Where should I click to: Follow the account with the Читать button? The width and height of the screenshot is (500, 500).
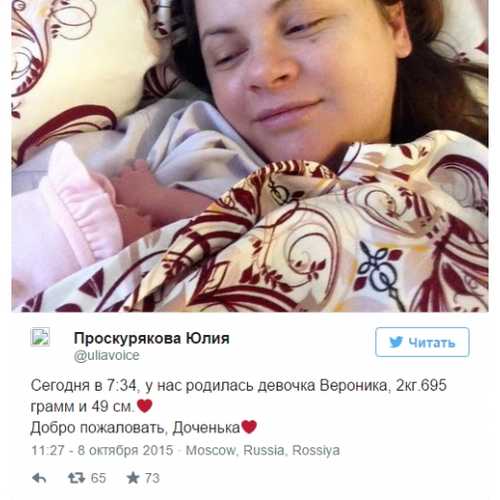point(422,342)
